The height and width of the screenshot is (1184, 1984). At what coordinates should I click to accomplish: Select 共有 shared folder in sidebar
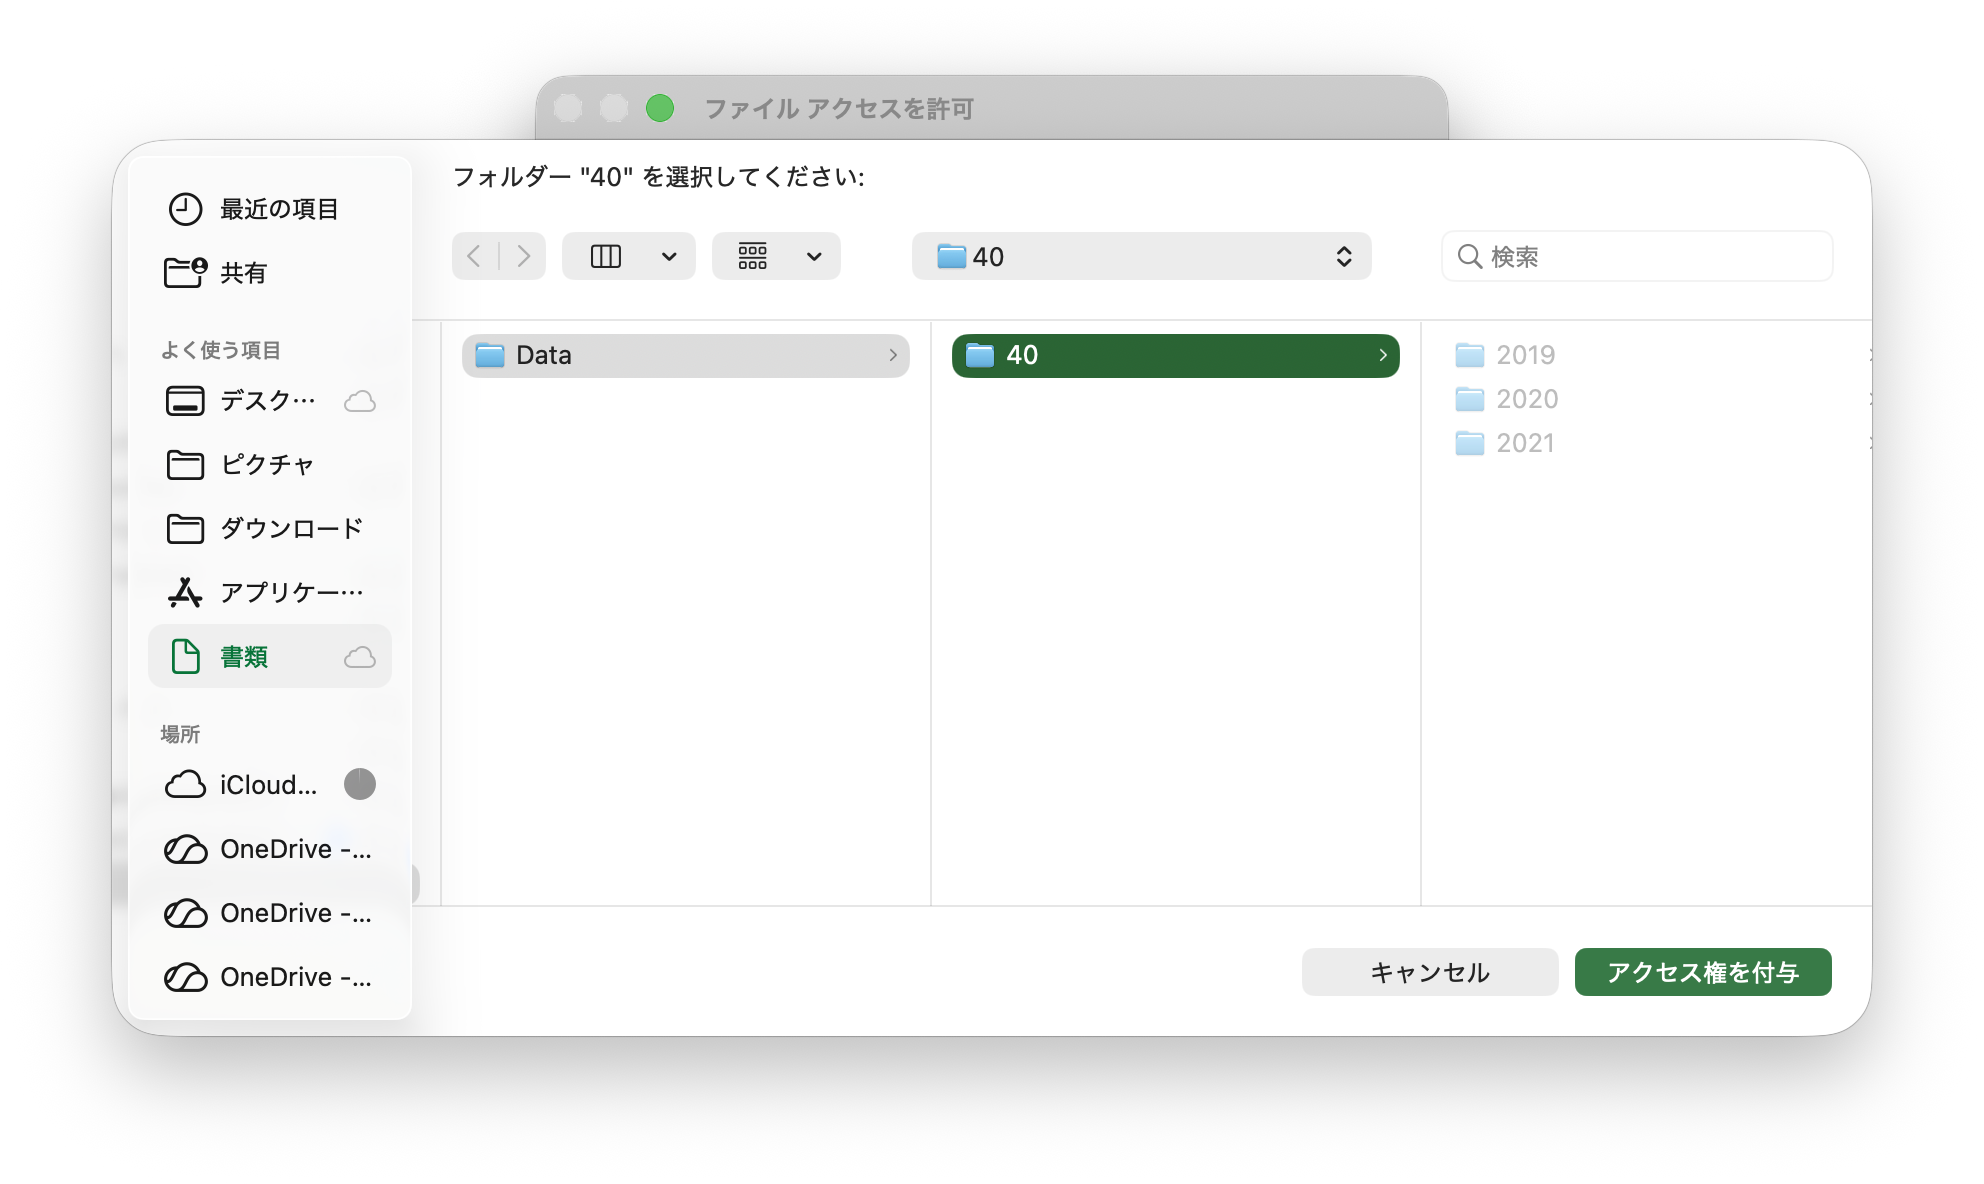point(243,273)
